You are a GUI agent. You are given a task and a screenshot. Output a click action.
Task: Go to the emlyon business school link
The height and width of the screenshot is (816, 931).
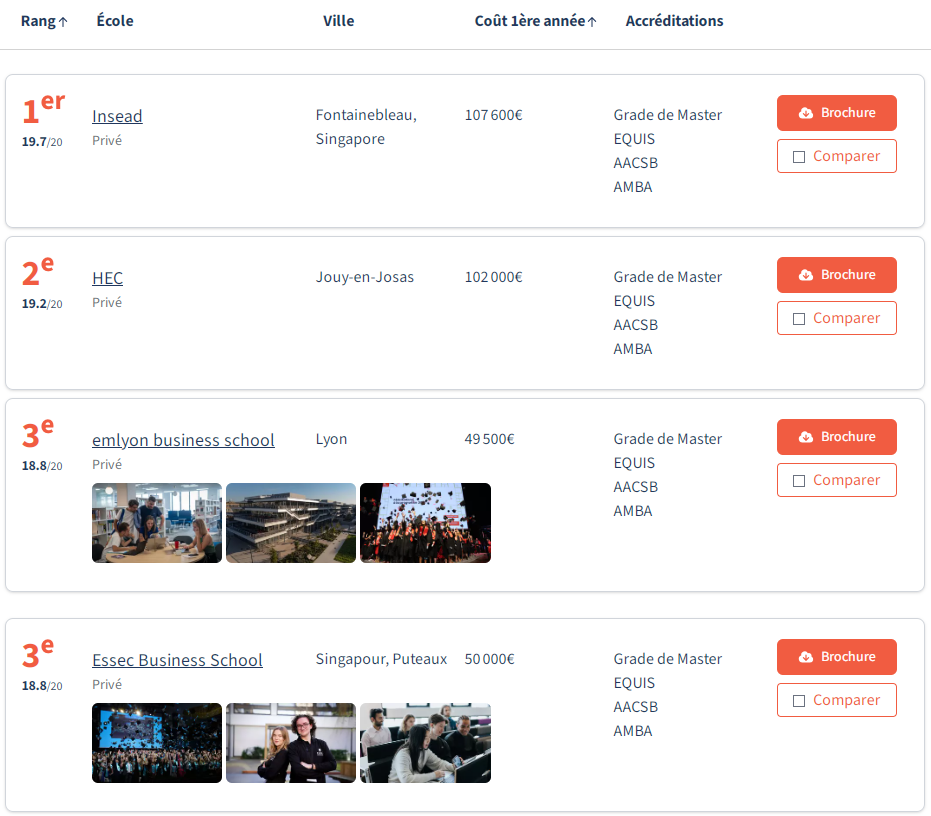[183, 440]
